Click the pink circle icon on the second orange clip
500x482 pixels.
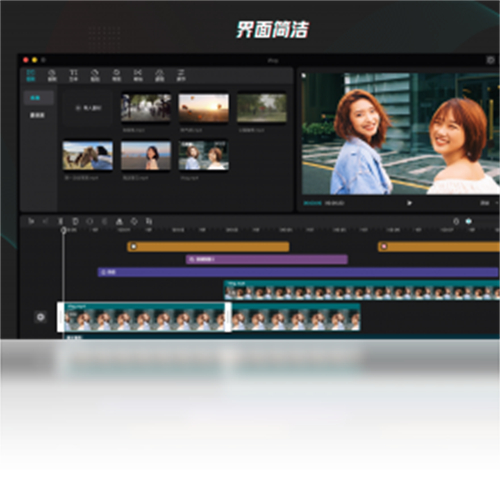click(384, 247)
